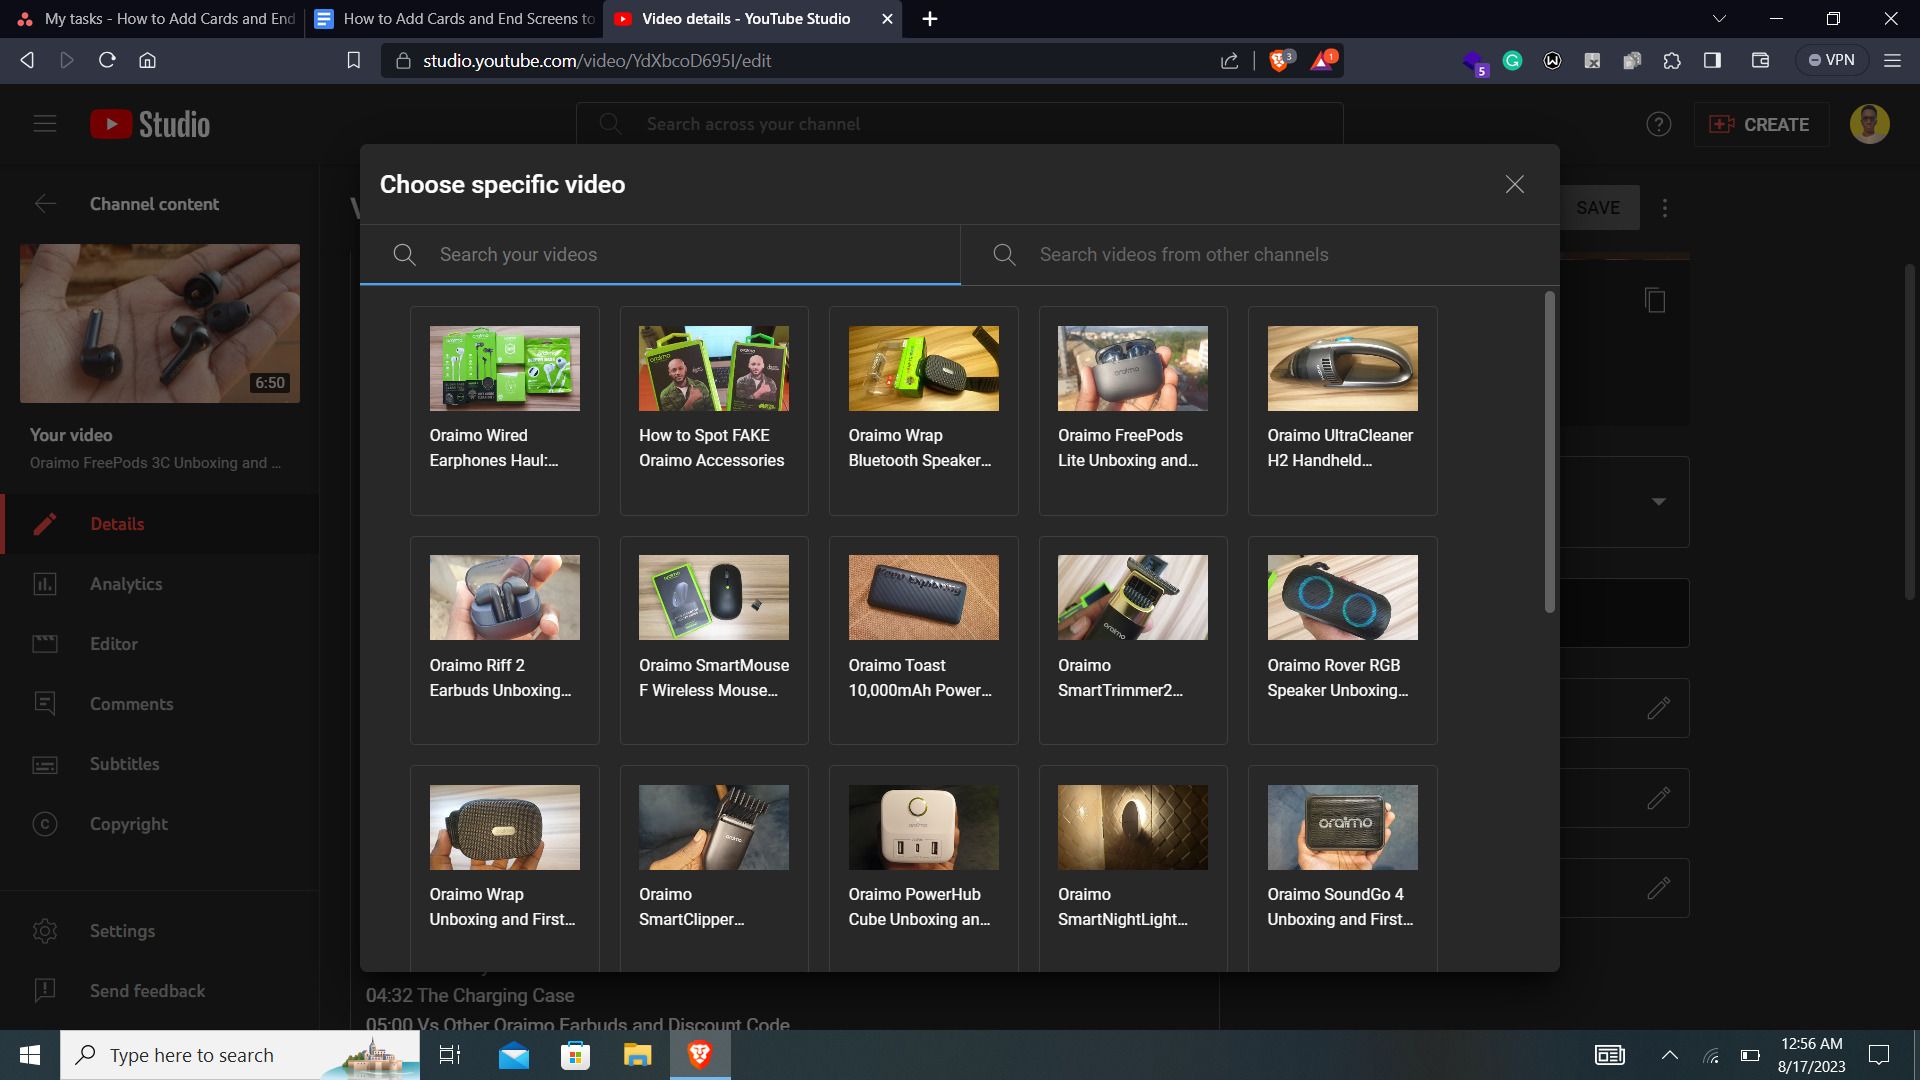Open the Help question mark icon
The image size is (1920, 1080).
coord(1658,124)
